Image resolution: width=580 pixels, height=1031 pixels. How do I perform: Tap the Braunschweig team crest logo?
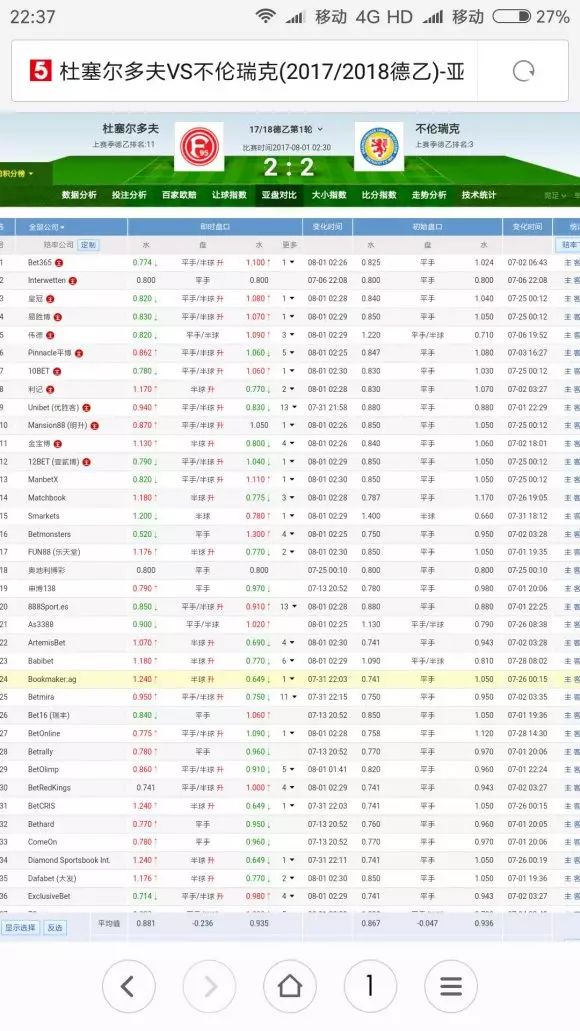point(379,147)
